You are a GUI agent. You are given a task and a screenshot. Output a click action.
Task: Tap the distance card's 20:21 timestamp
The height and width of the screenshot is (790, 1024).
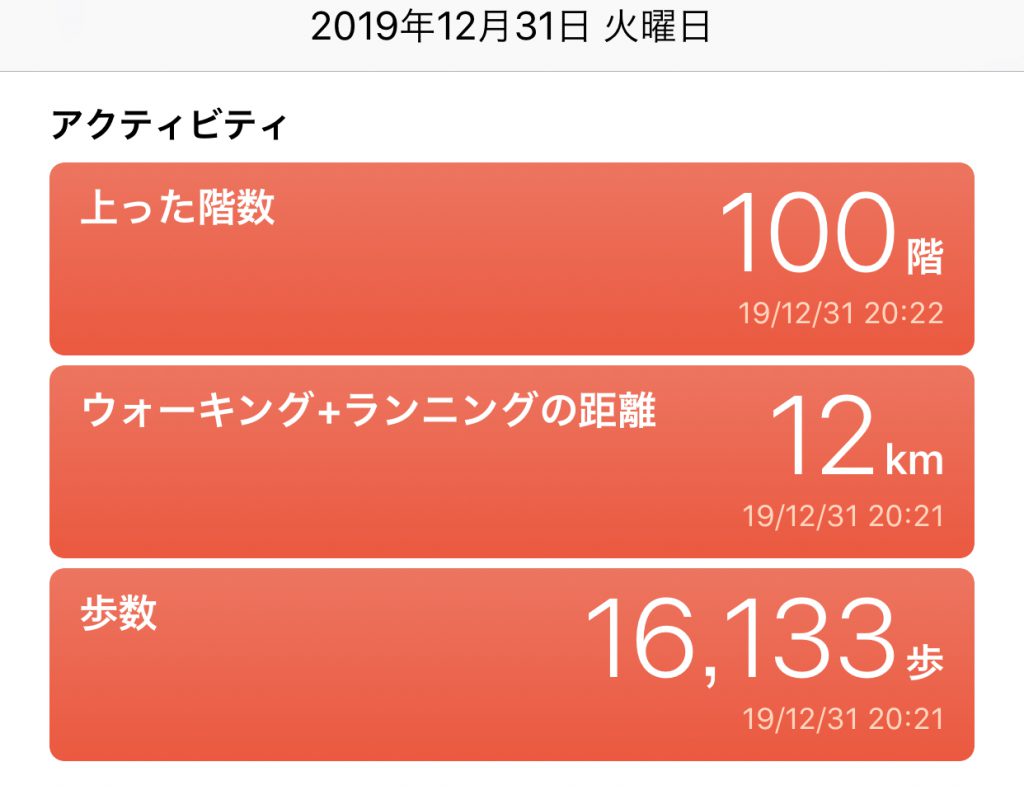[x=842, y=517]
